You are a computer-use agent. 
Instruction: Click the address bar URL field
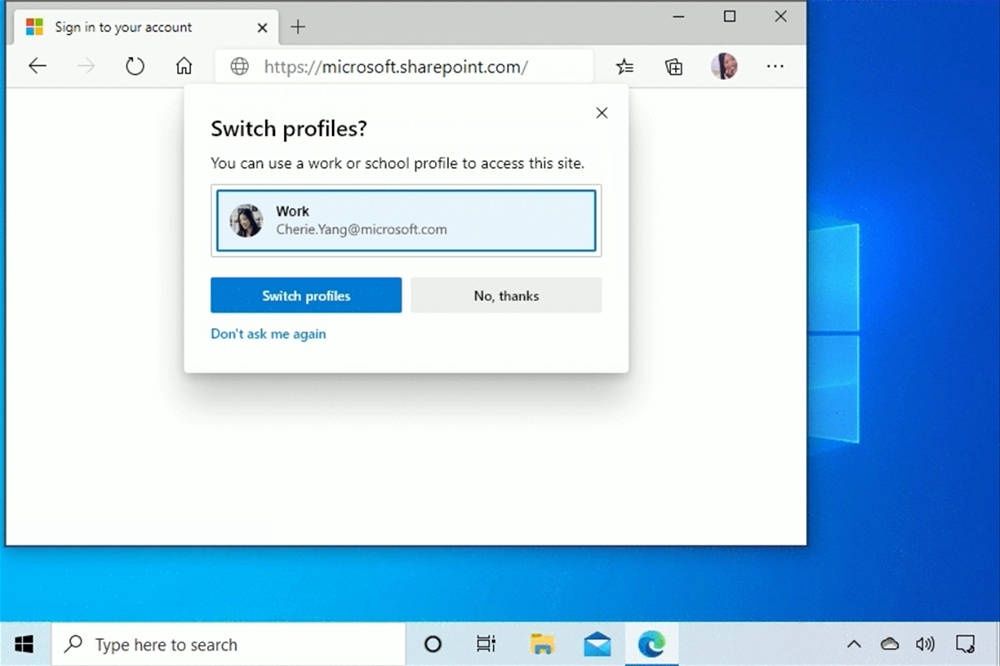pyautogui.click(x=404, y=66)
